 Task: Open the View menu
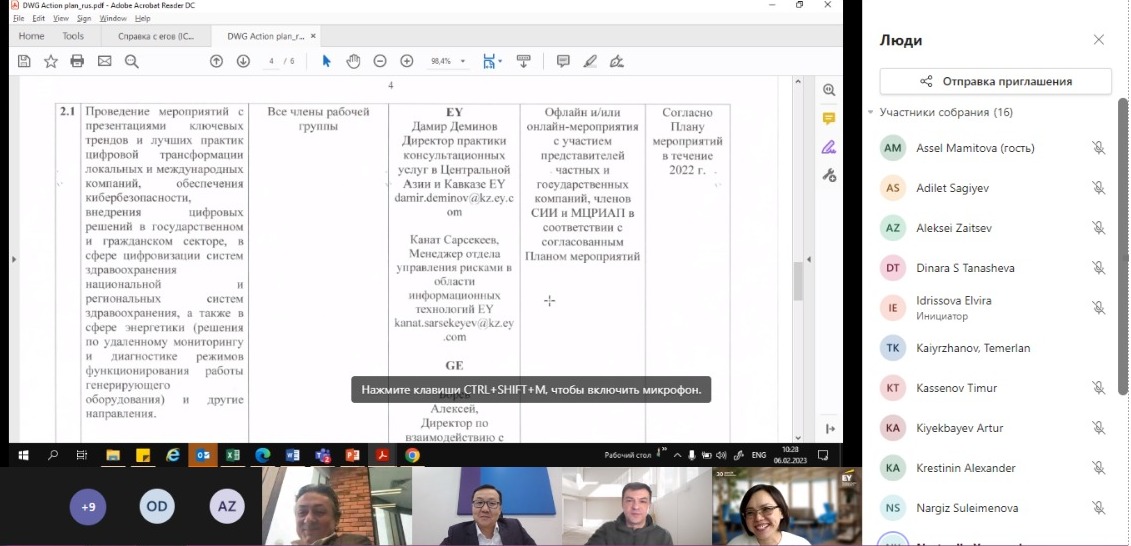pos(61,18)
